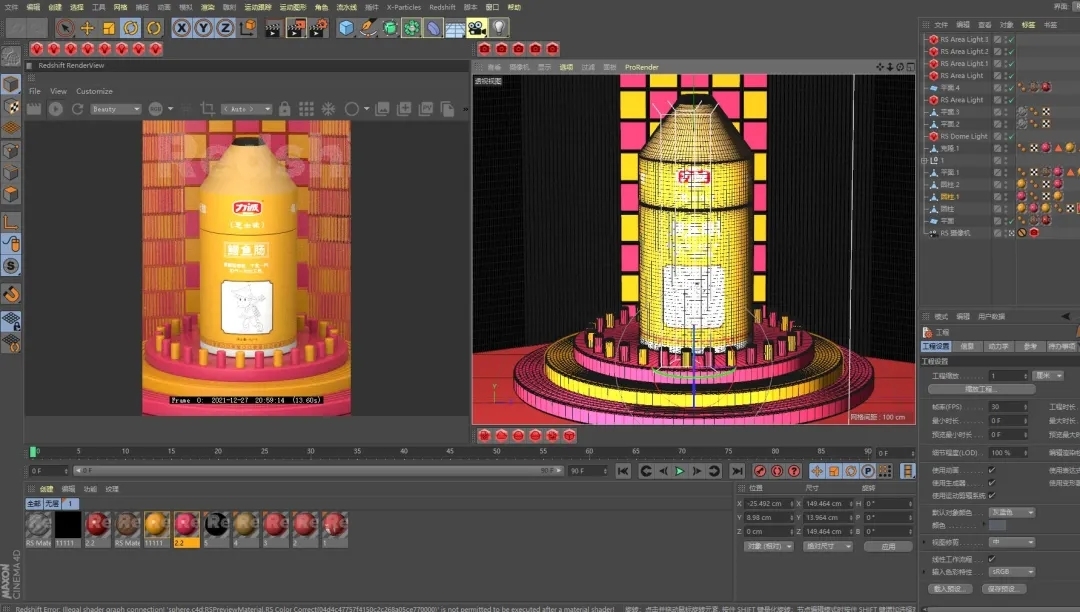The width and height of the screenshot is (1080, 612).
Task: Open the 视图修剪 dropdown
Action: tap(1012, 542)
